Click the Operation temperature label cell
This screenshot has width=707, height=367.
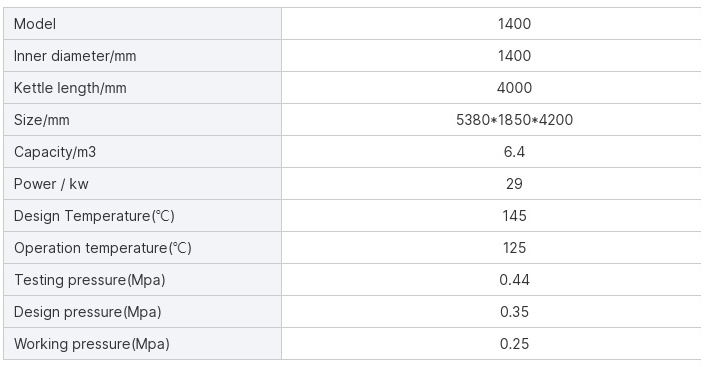pos(142,248)
